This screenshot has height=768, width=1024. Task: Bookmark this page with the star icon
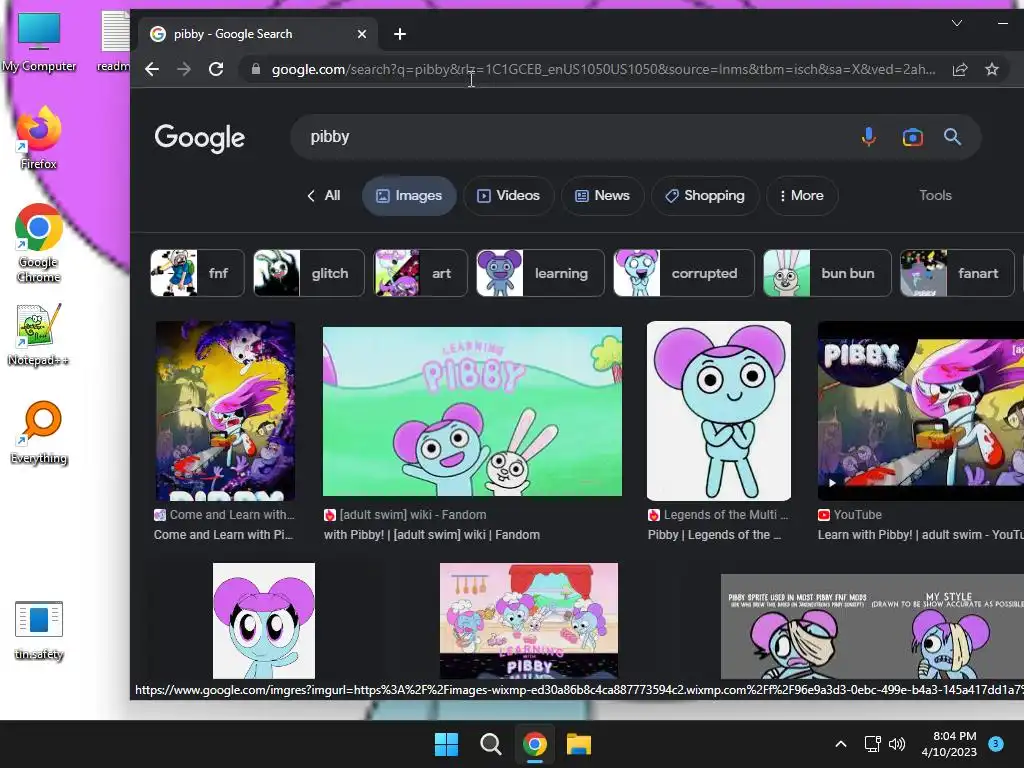(992, 69)
